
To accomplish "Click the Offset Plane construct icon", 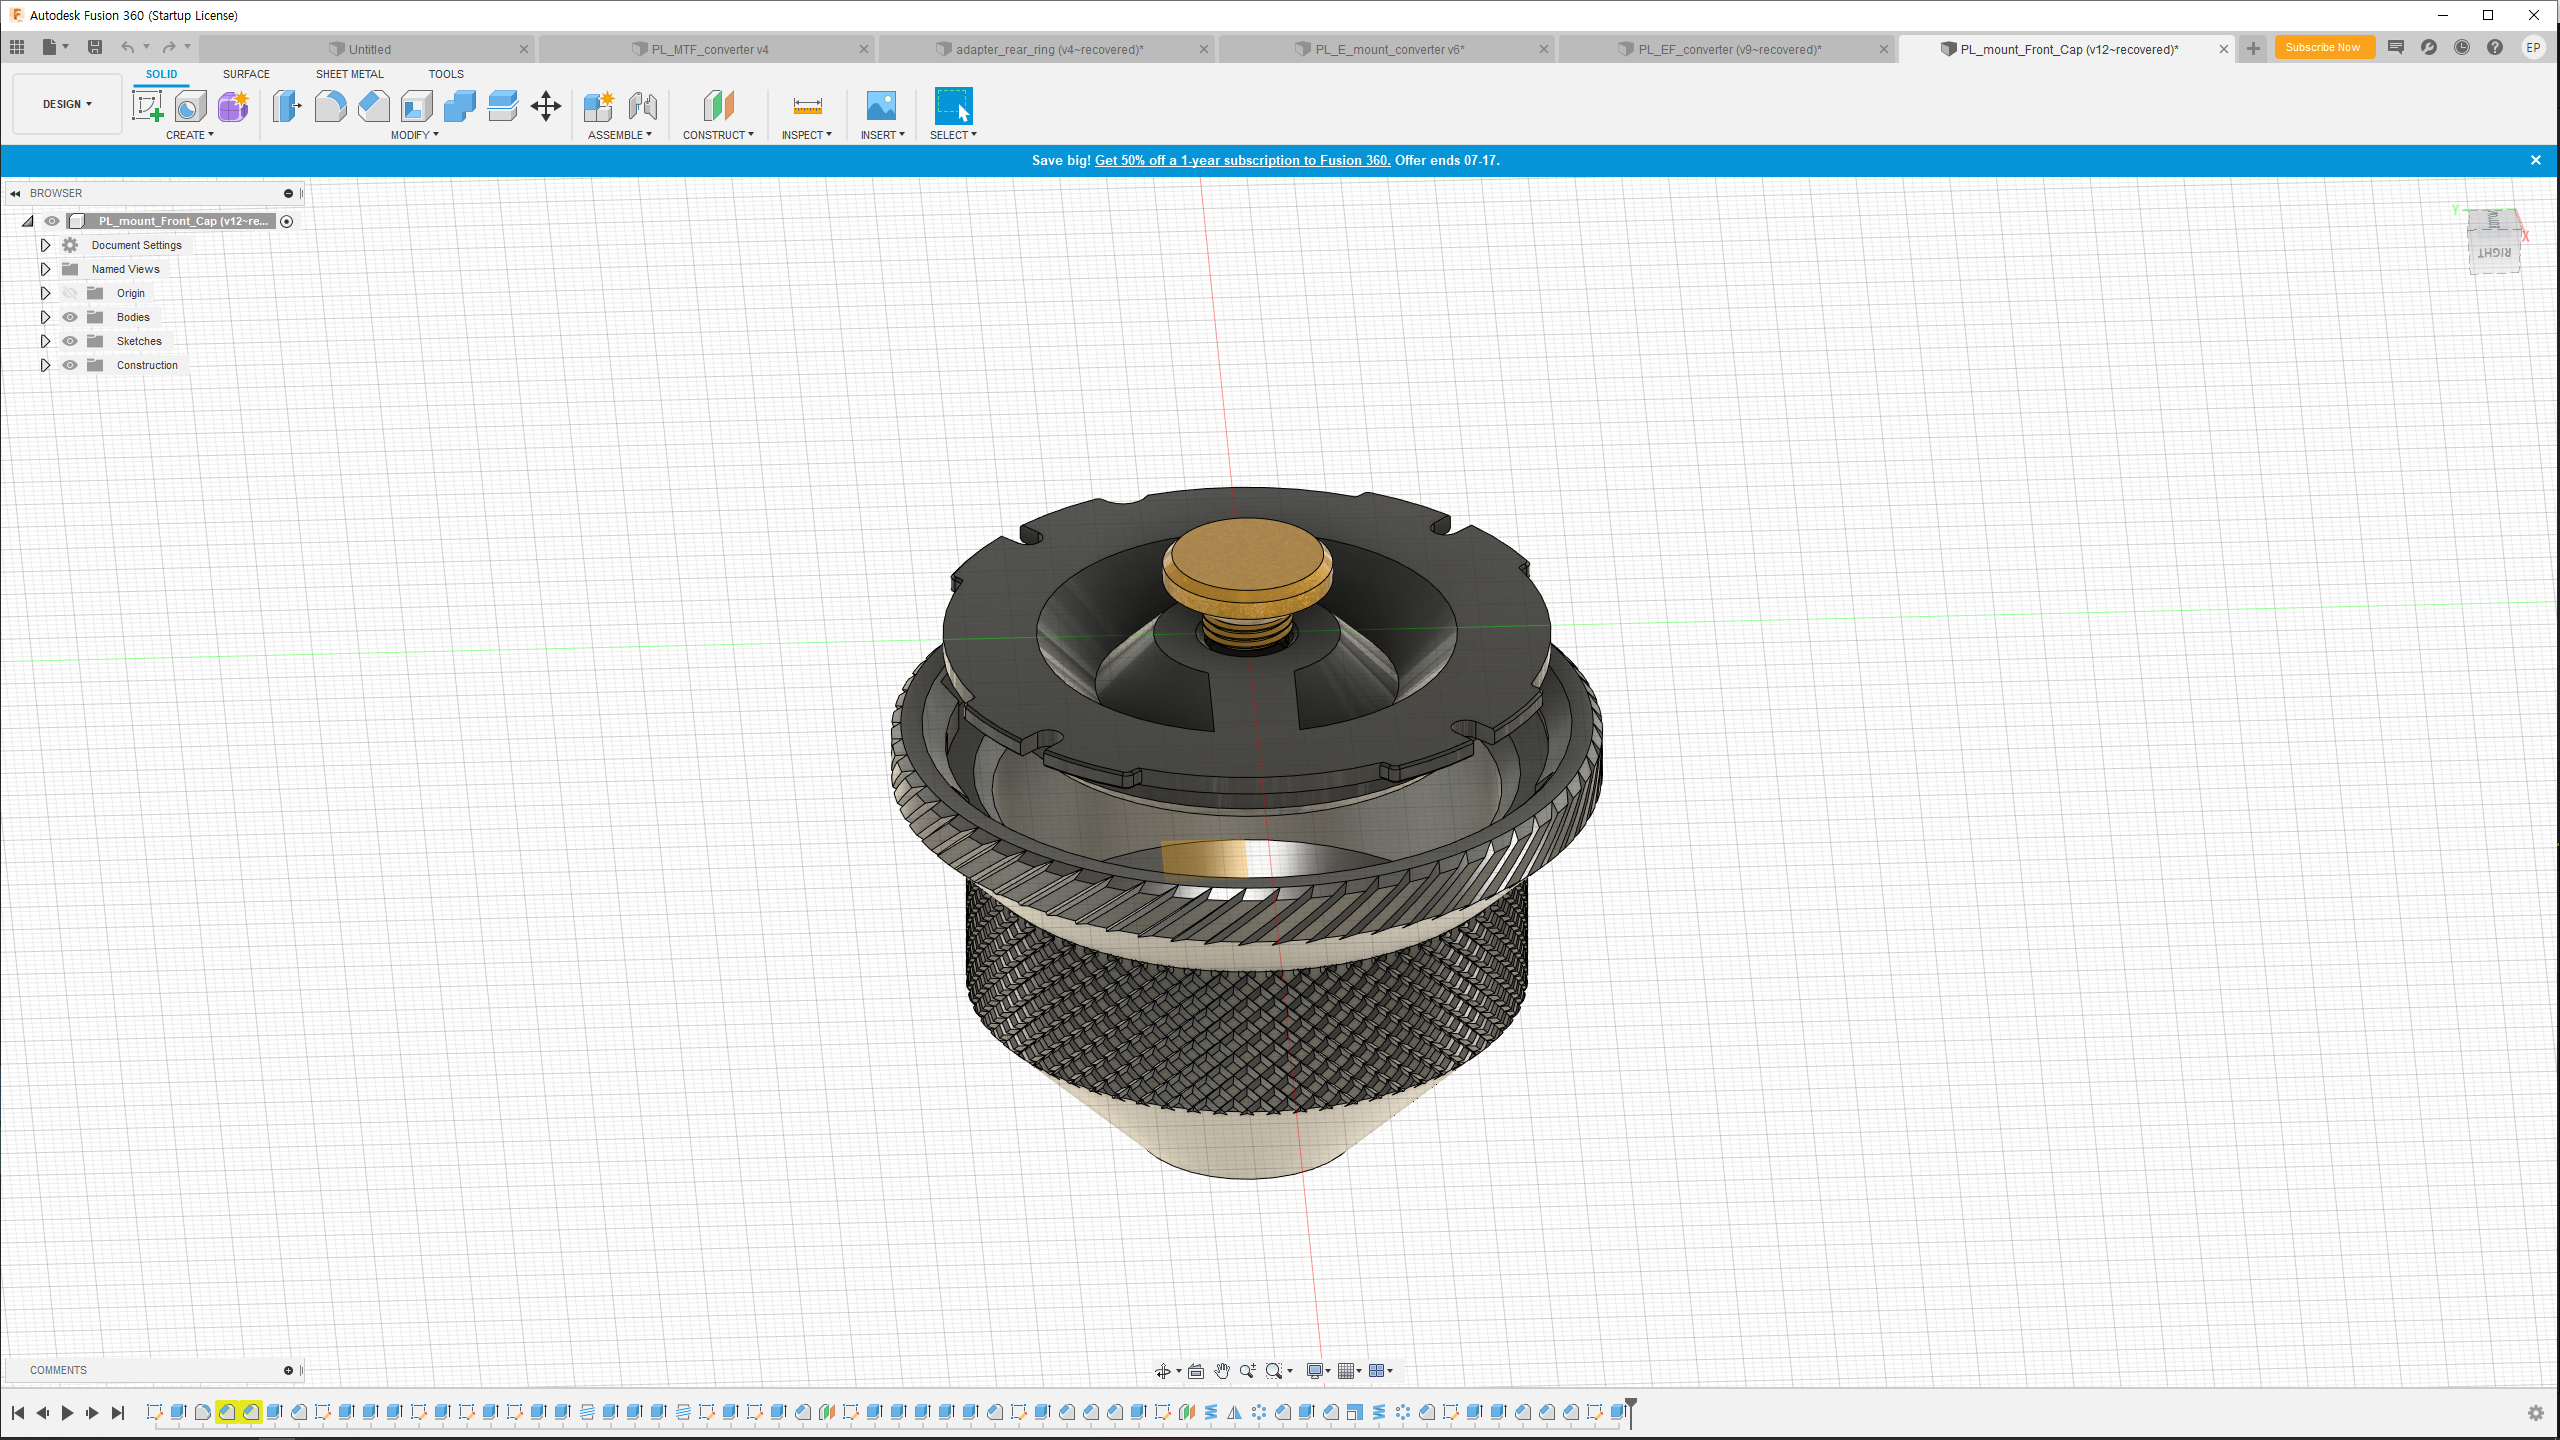I will click(718, 106).
